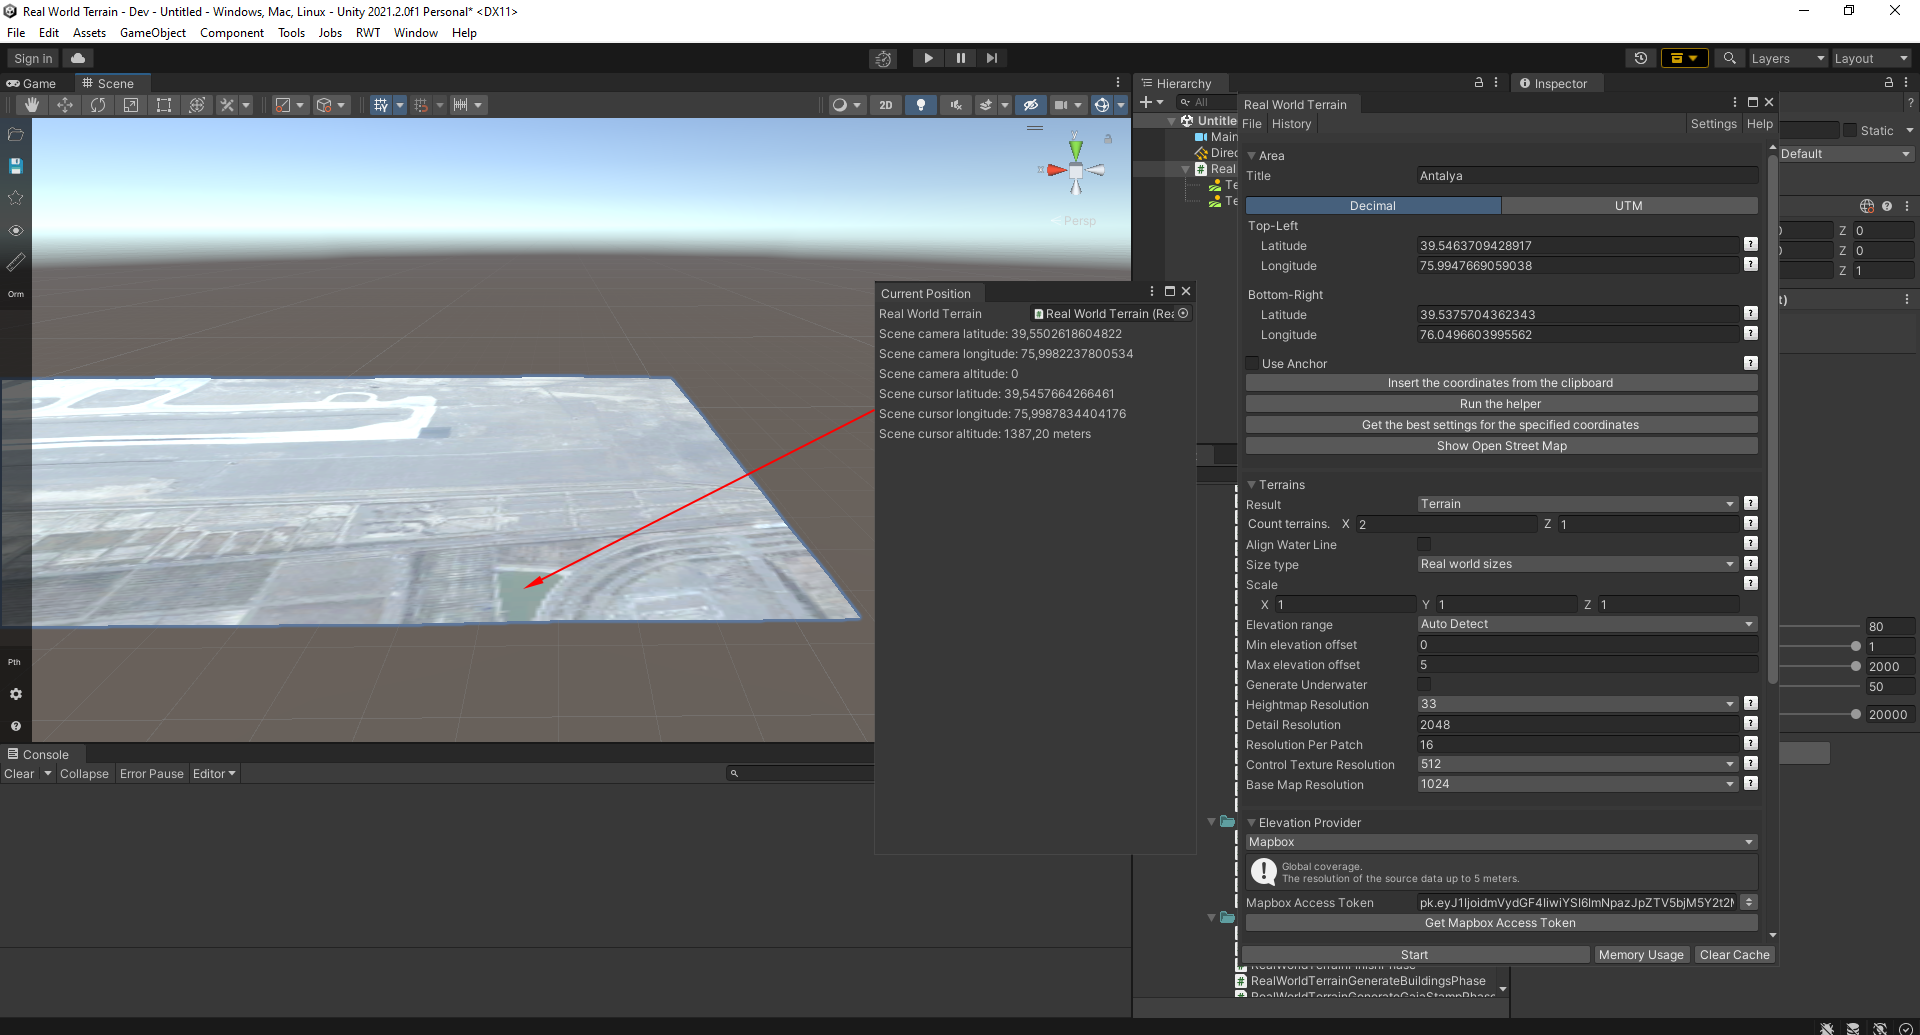Click Get Mapbox Access Token button
Viewport: 1920px width, 1035px height.
(x=1501, y=923)
